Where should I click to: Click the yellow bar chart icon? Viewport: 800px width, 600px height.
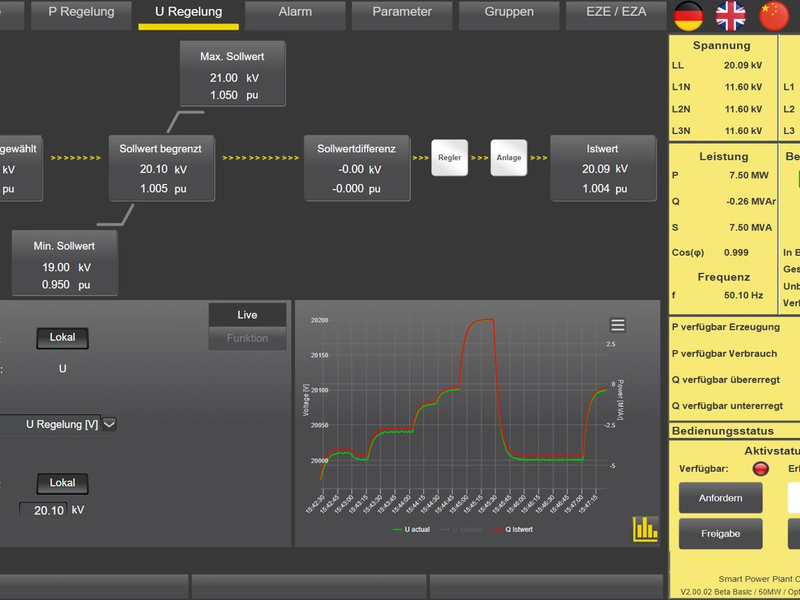point(645,529)
